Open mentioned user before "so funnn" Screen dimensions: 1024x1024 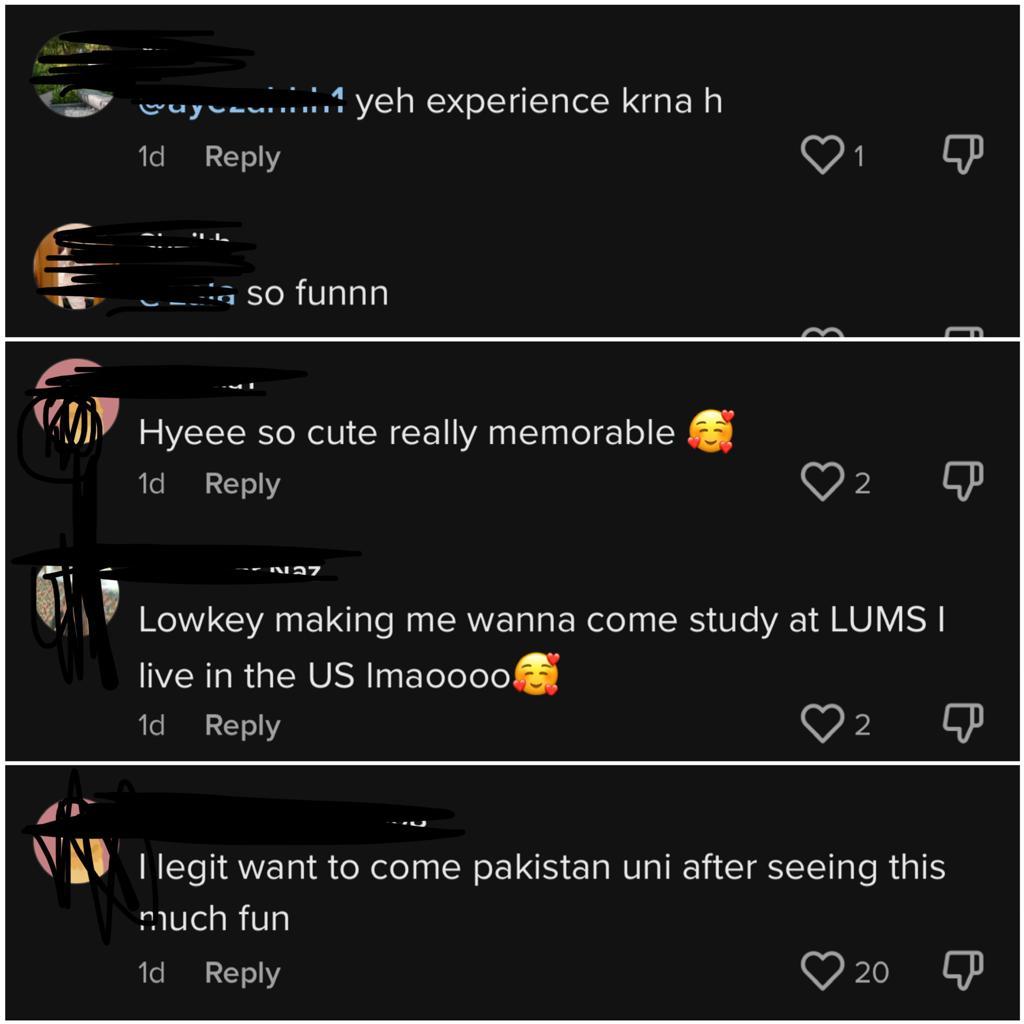point(187,294)
